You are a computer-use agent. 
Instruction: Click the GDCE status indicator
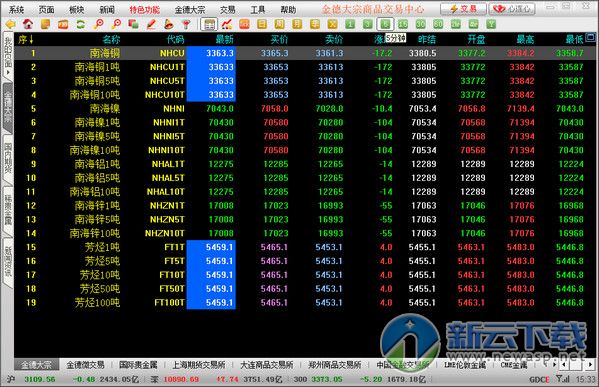(539, 379)
